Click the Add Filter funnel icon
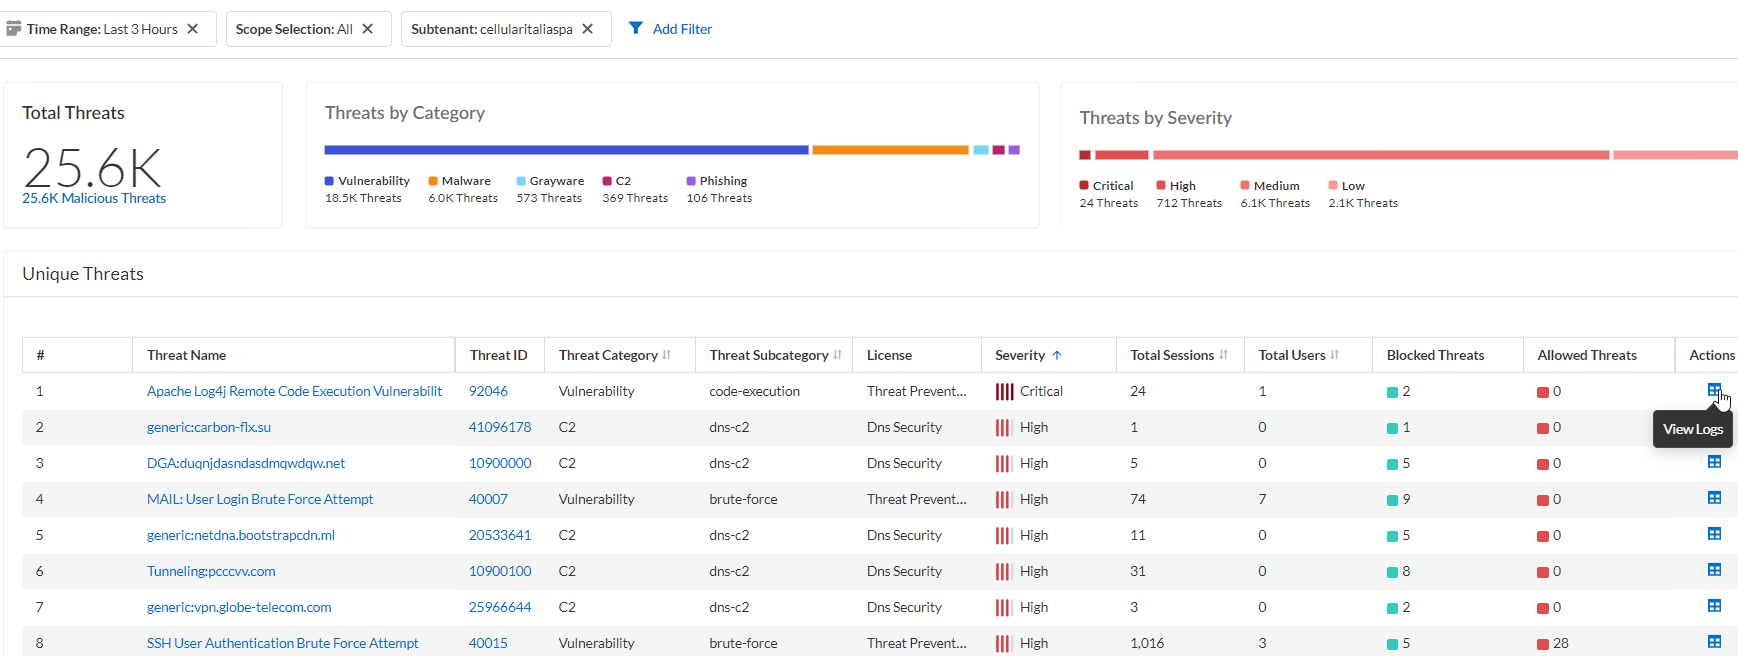Image resolution: width=1738 pixels, height=656 pixels. pos(636,28)
